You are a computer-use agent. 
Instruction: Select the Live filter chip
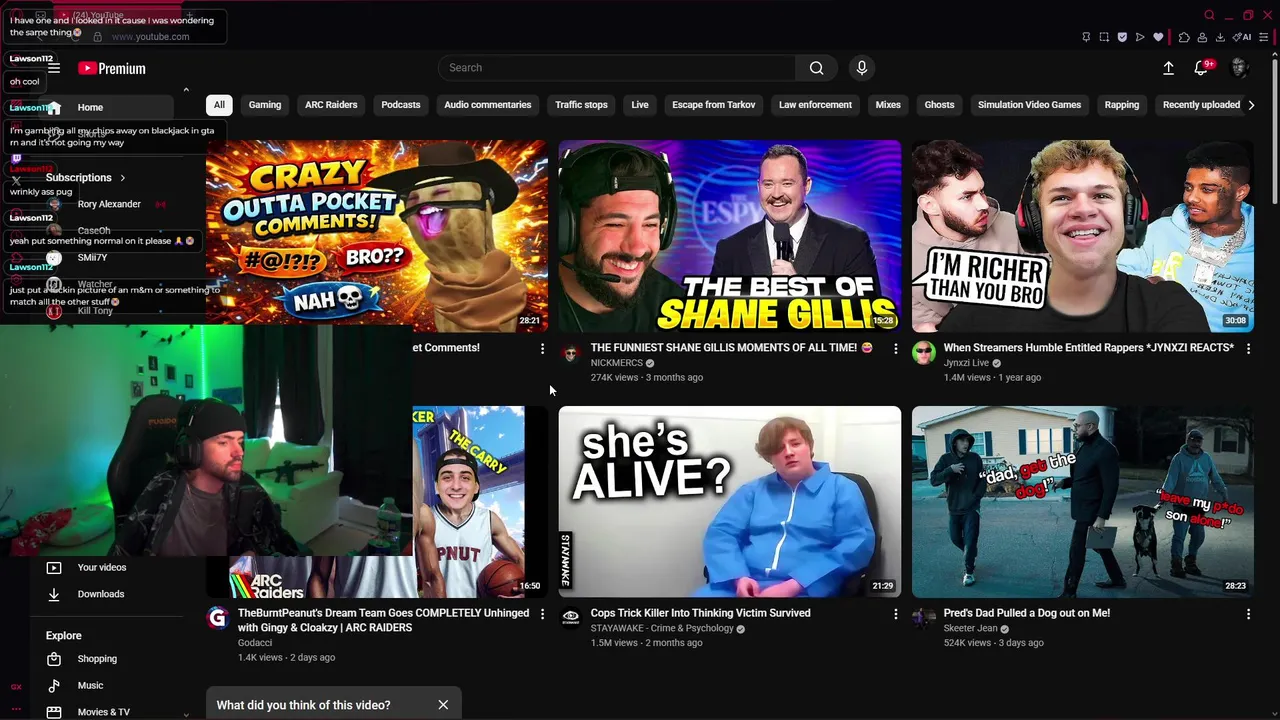[x=640, y=105]
